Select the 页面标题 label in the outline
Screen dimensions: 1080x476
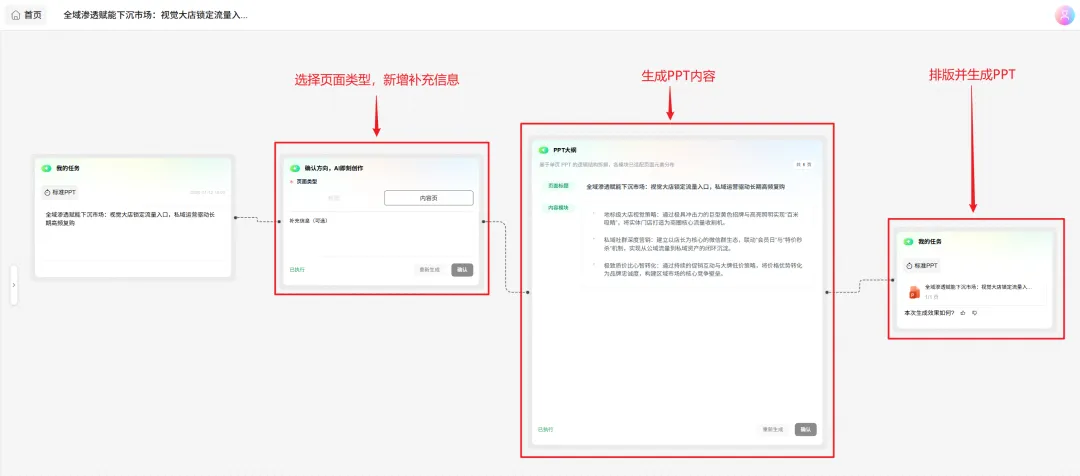point(559,186)
